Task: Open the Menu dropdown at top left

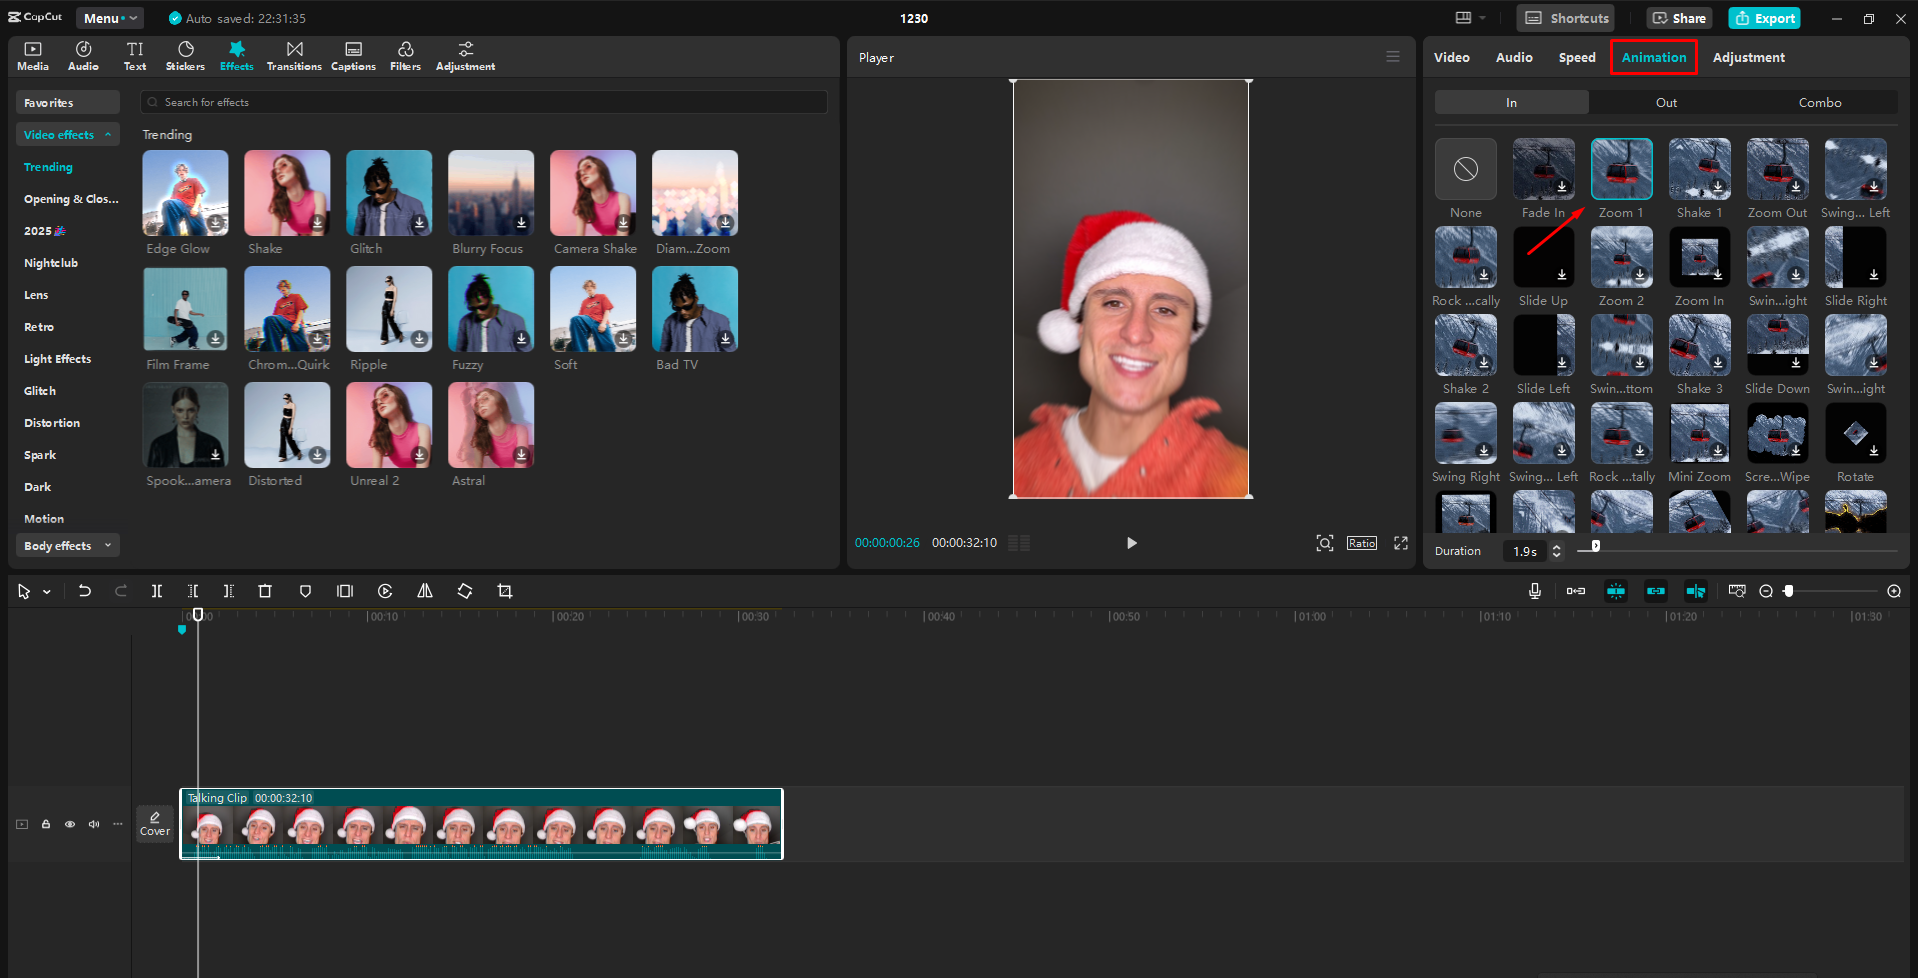Action: 109,17
